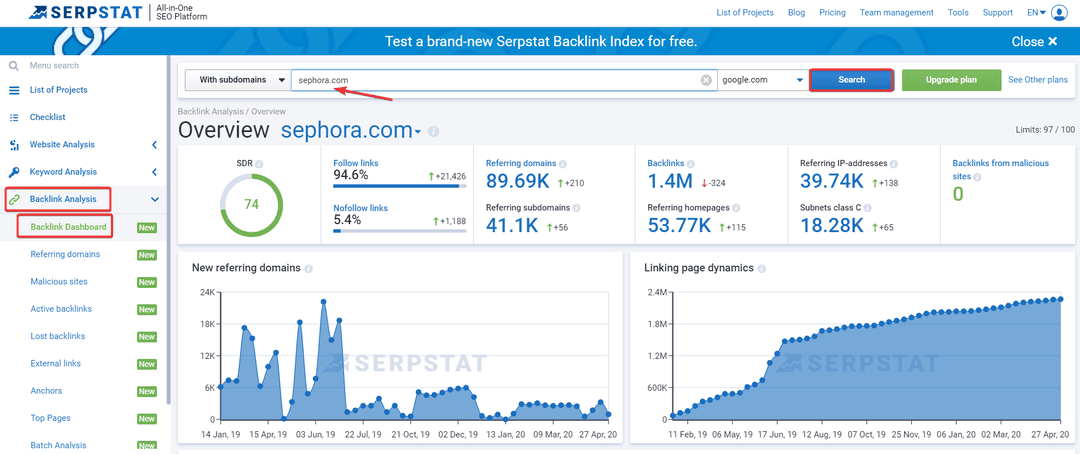
Task: Click the Serpstat logo
Action: coord(87,12)
